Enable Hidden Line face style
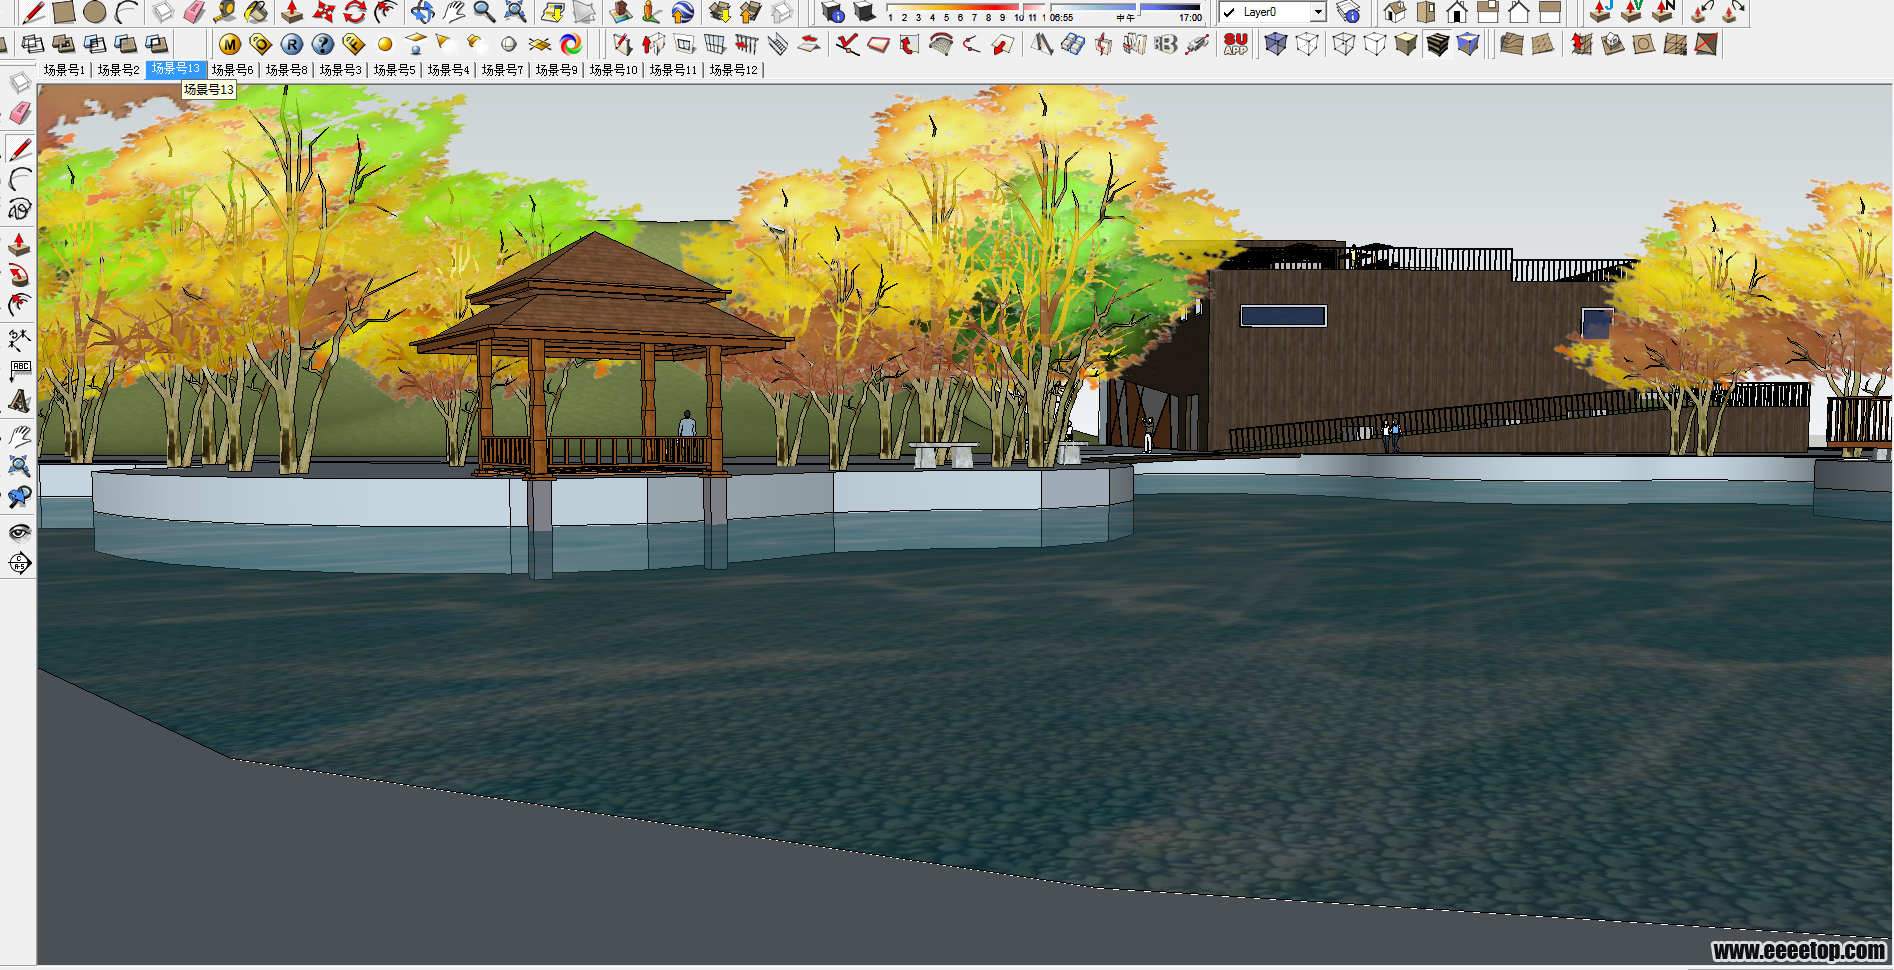 click(1375, 44)
